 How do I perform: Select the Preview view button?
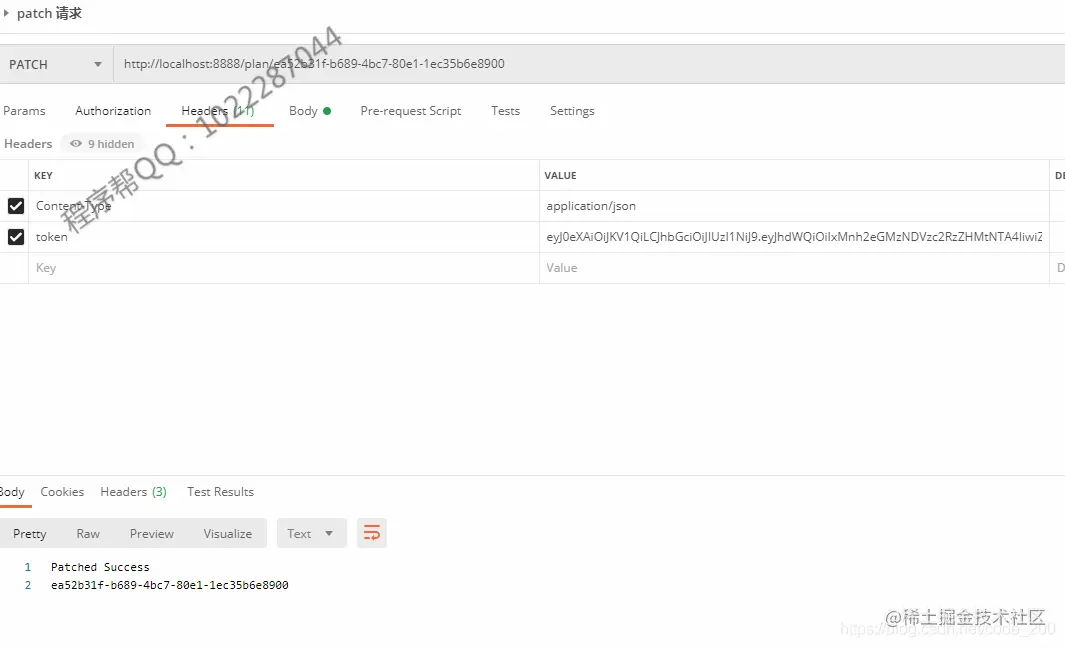(x=151, y=534)
